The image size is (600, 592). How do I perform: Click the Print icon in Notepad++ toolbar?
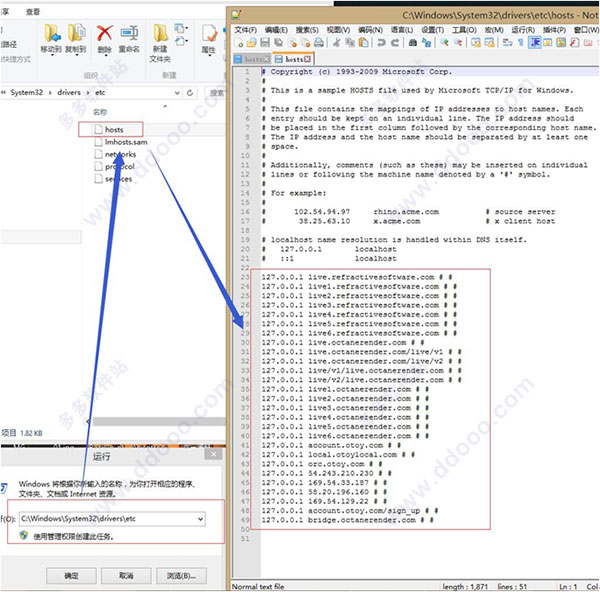(319, 43)
